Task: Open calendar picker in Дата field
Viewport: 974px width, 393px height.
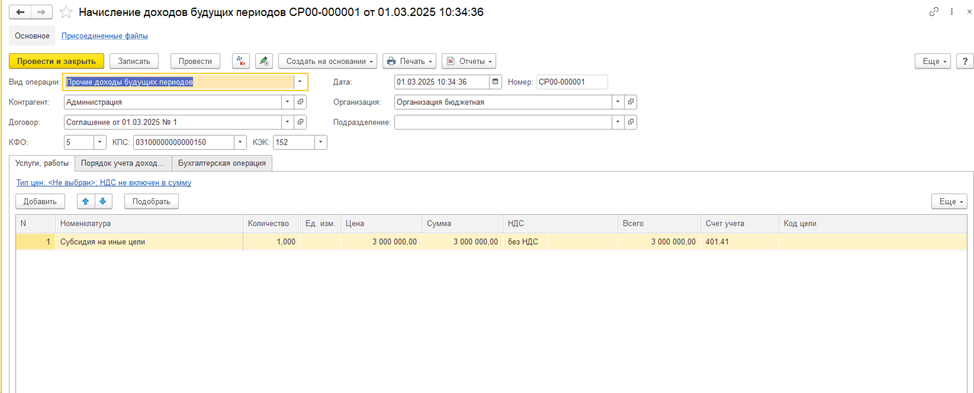Action: tap(495, 82)
